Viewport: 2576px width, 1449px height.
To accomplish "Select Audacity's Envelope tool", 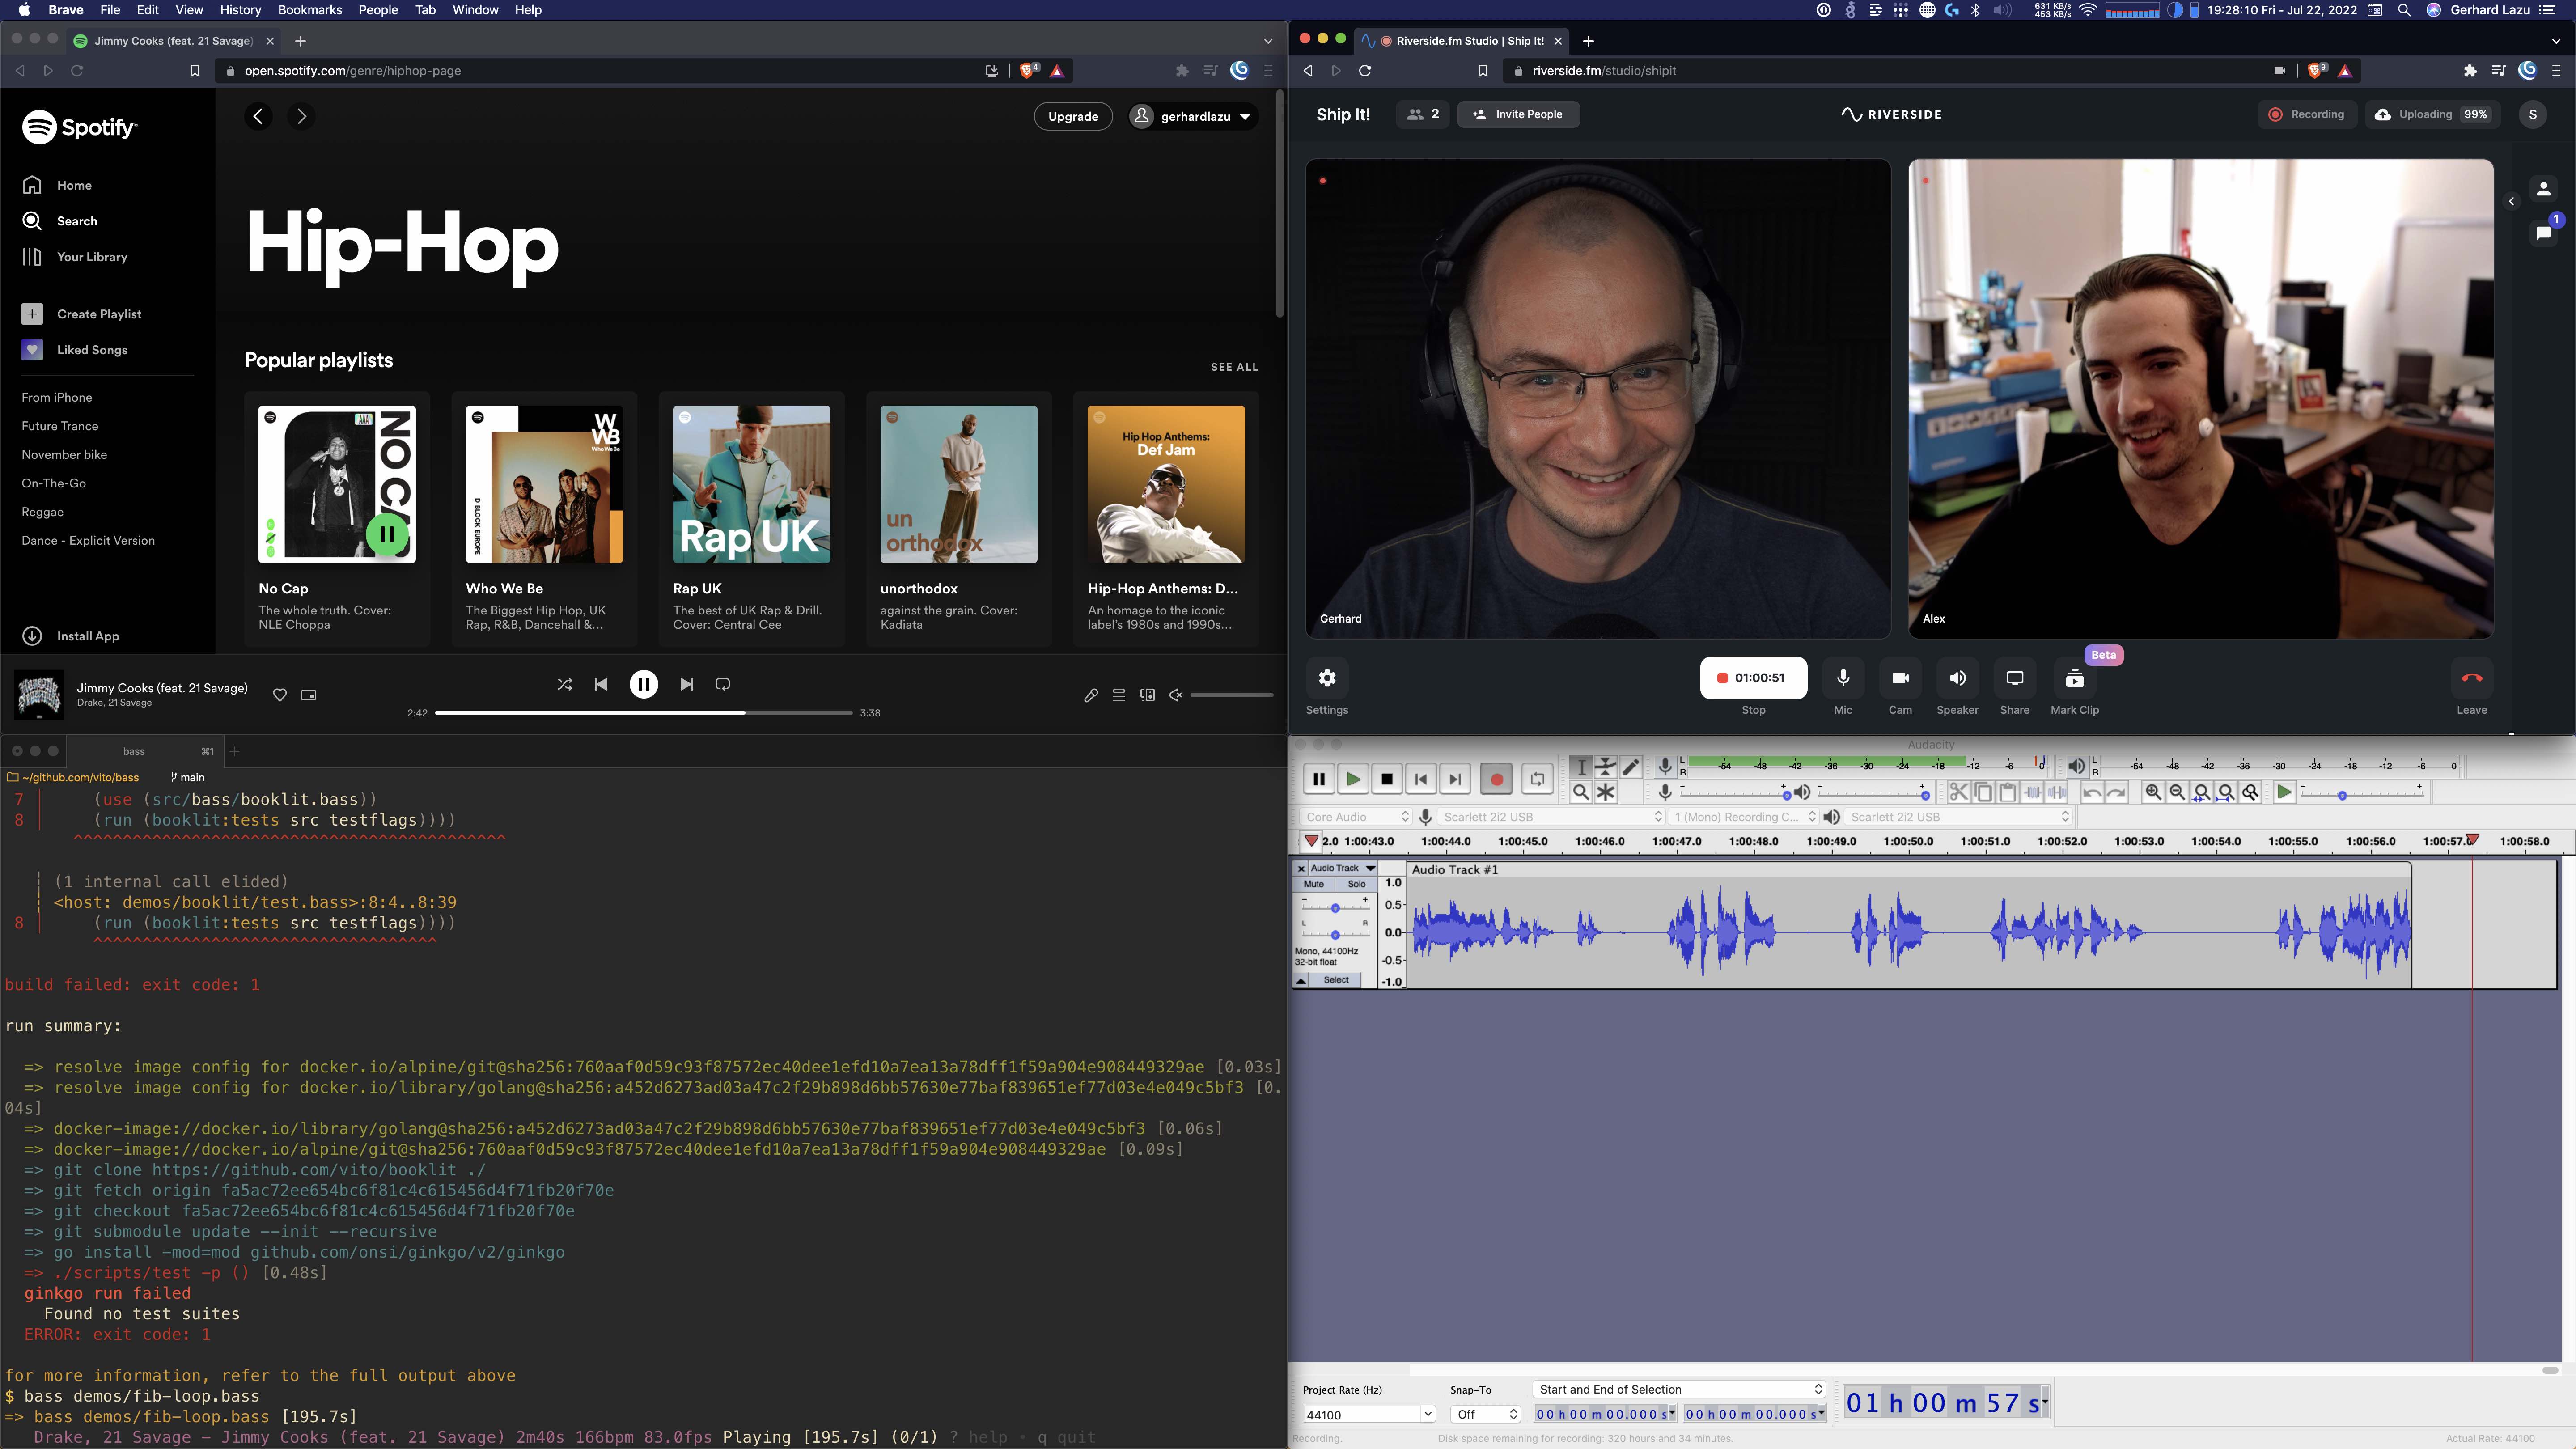I will (x=1605, y=767).
